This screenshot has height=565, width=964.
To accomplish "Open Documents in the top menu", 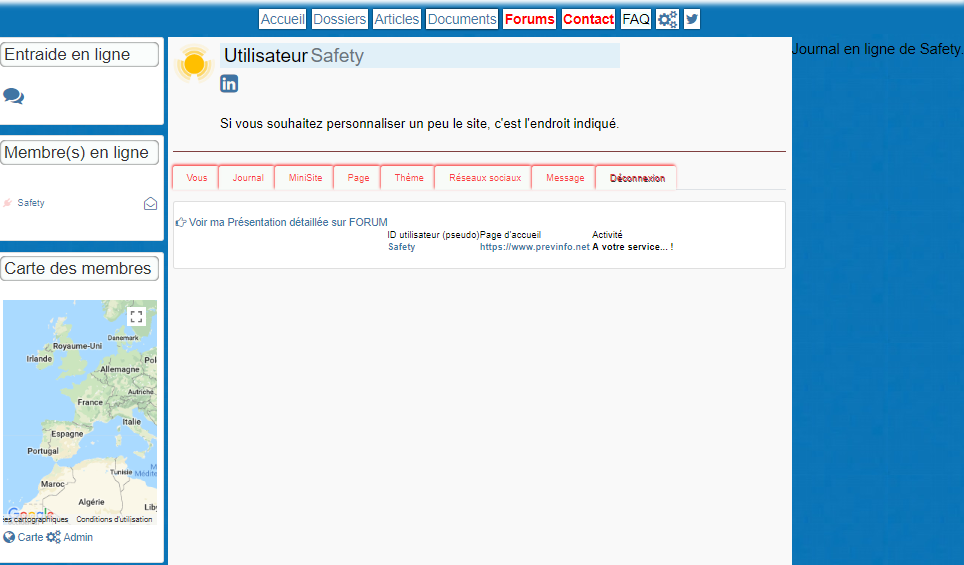I will (x=462, y=19).
